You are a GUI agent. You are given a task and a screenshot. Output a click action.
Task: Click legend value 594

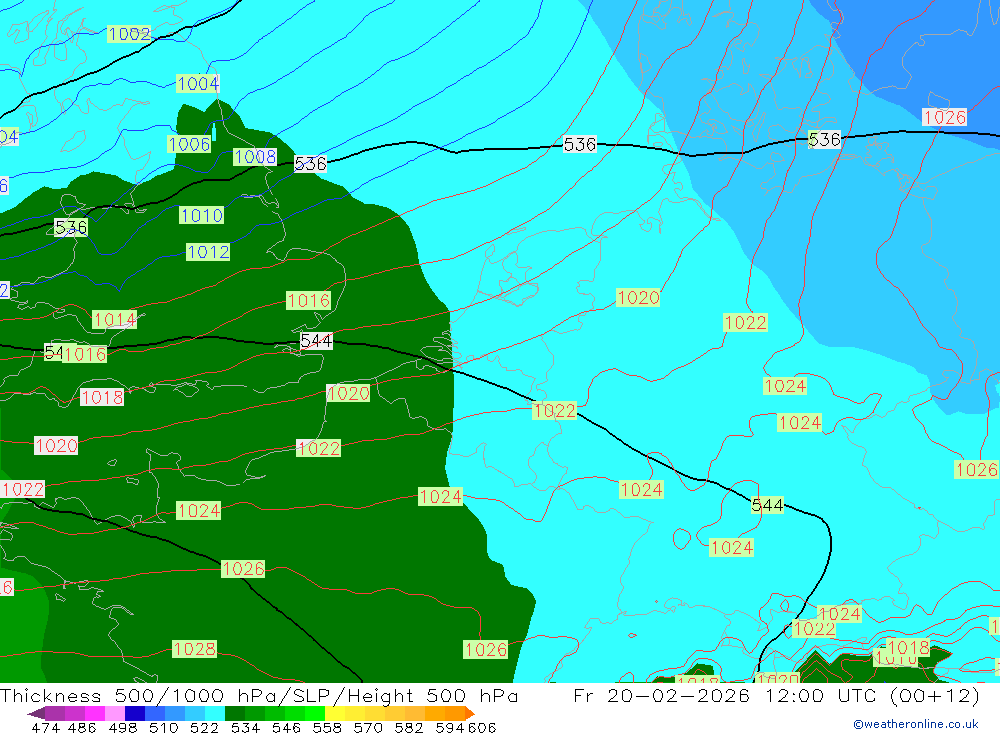449,727
